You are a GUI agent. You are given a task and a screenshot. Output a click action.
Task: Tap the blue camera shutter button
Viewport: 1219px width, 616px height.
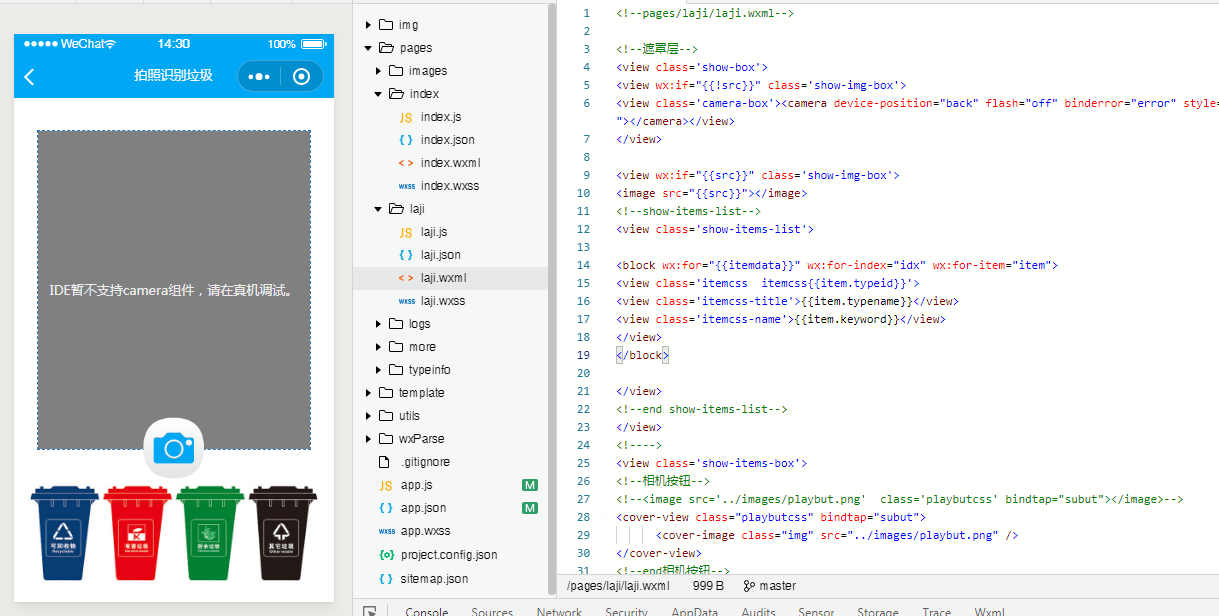point(173,447)
